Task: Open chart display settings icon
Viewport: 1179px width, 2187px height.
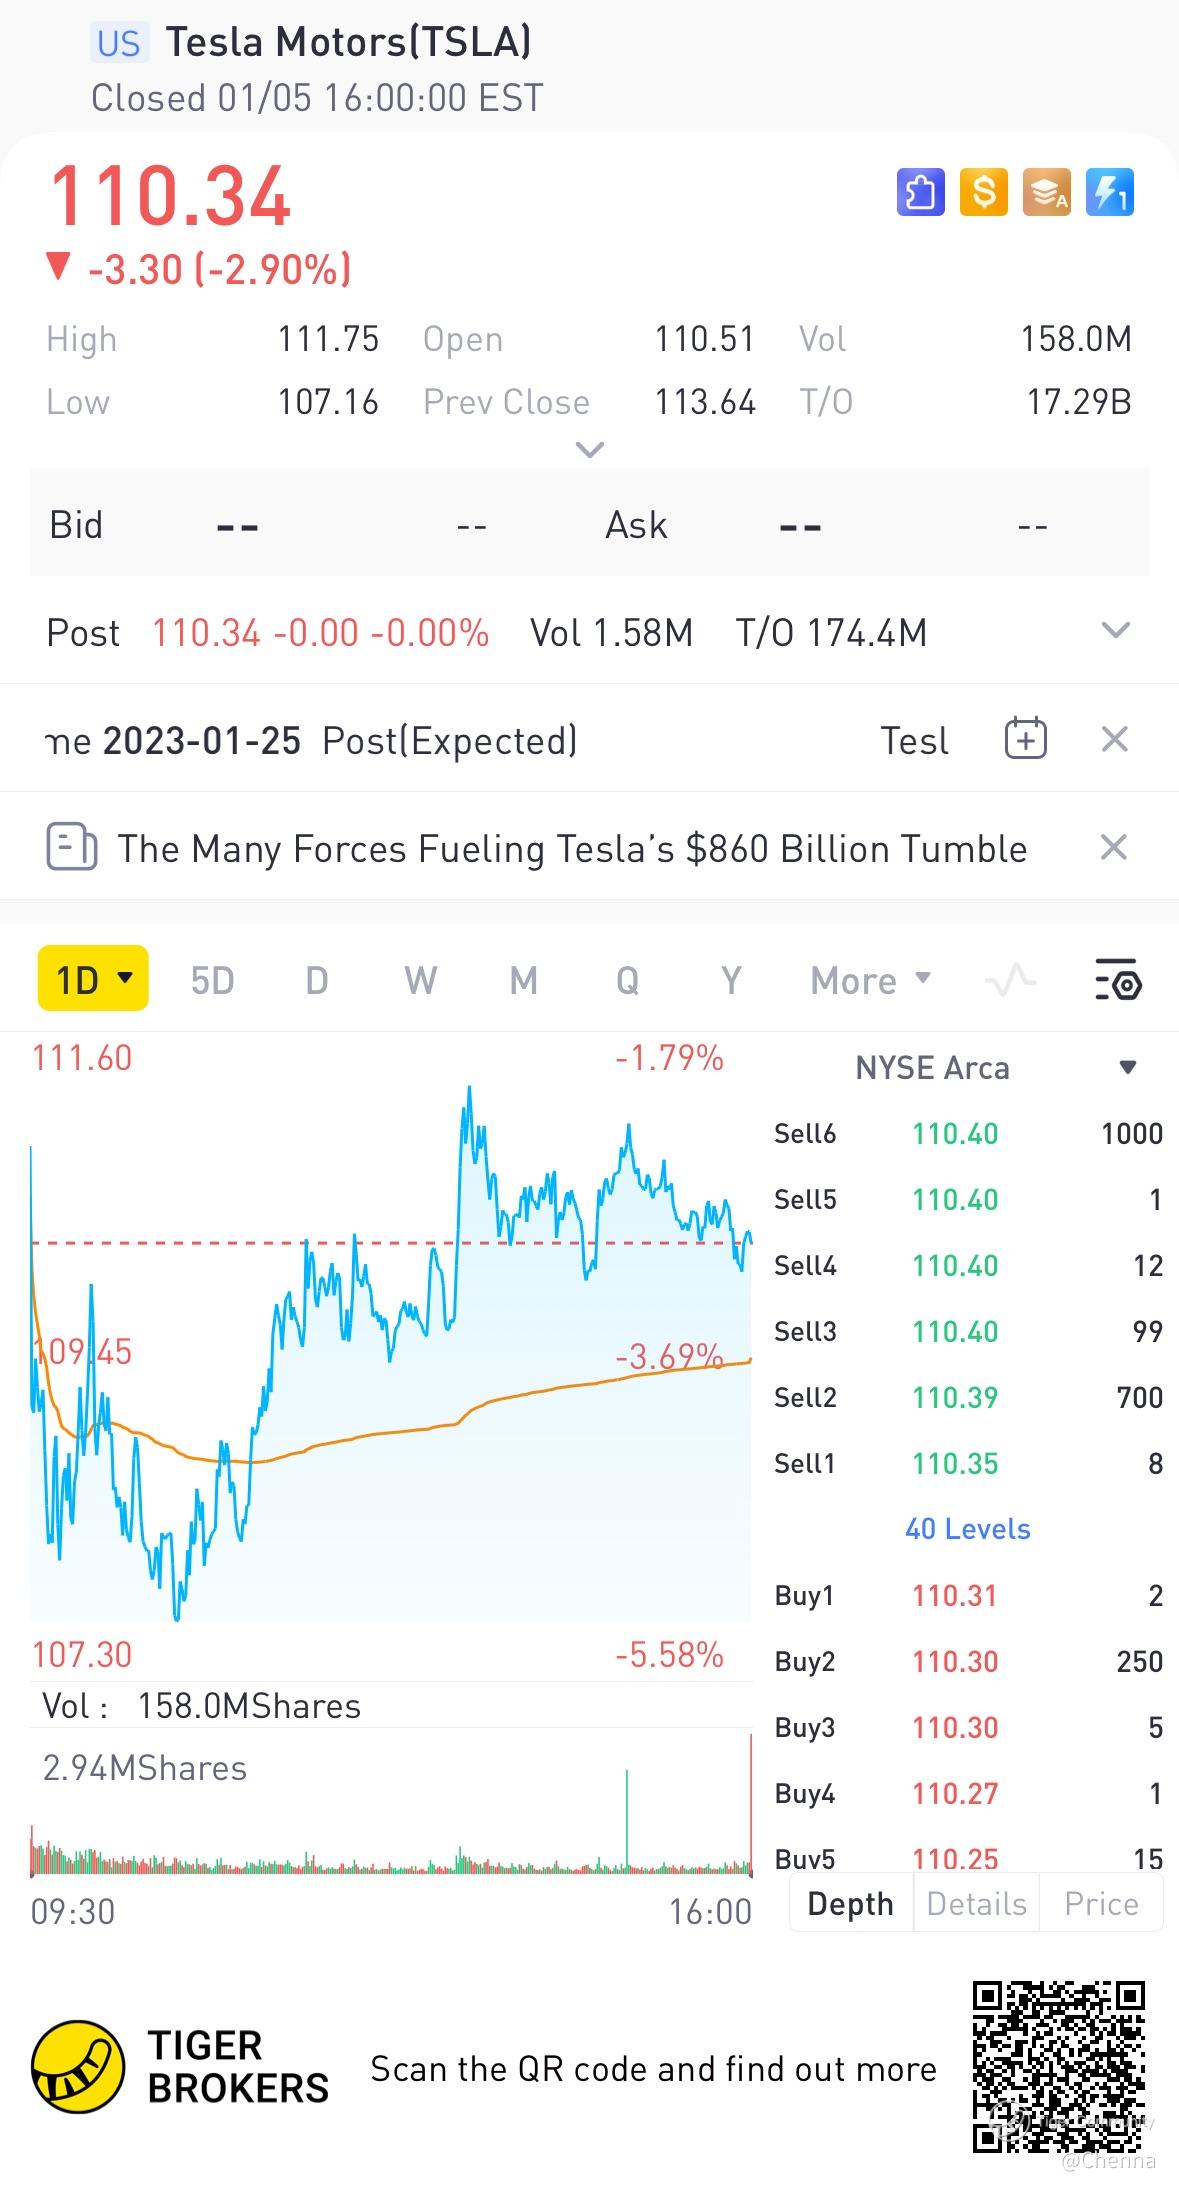Action: pyautogui.click(x=1117, y=980)
